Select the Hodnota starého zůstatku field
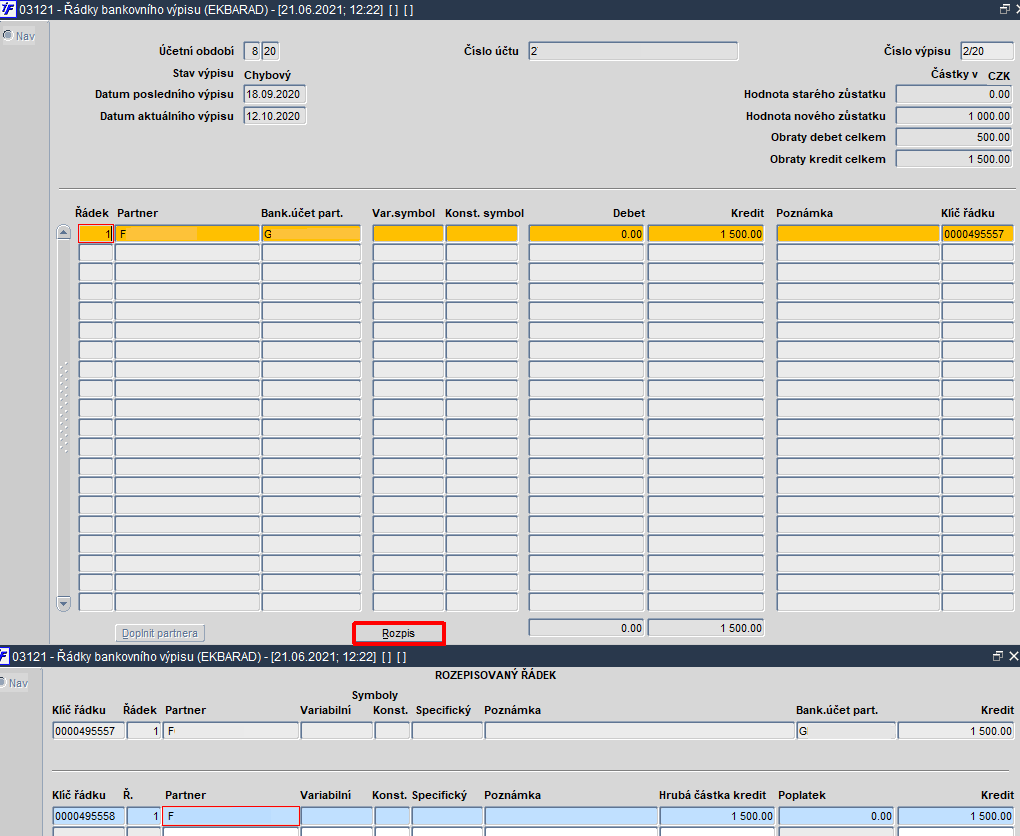Image resolution: width=1020 pixels, height=836 pixels. click(954, 94)
